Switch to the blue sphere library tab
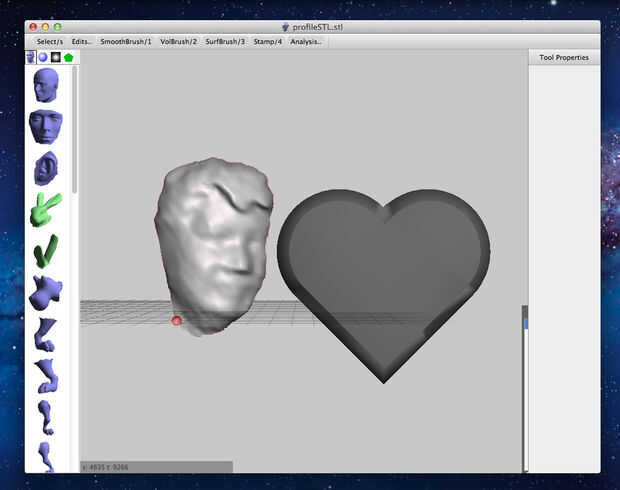 pos(43,57)
